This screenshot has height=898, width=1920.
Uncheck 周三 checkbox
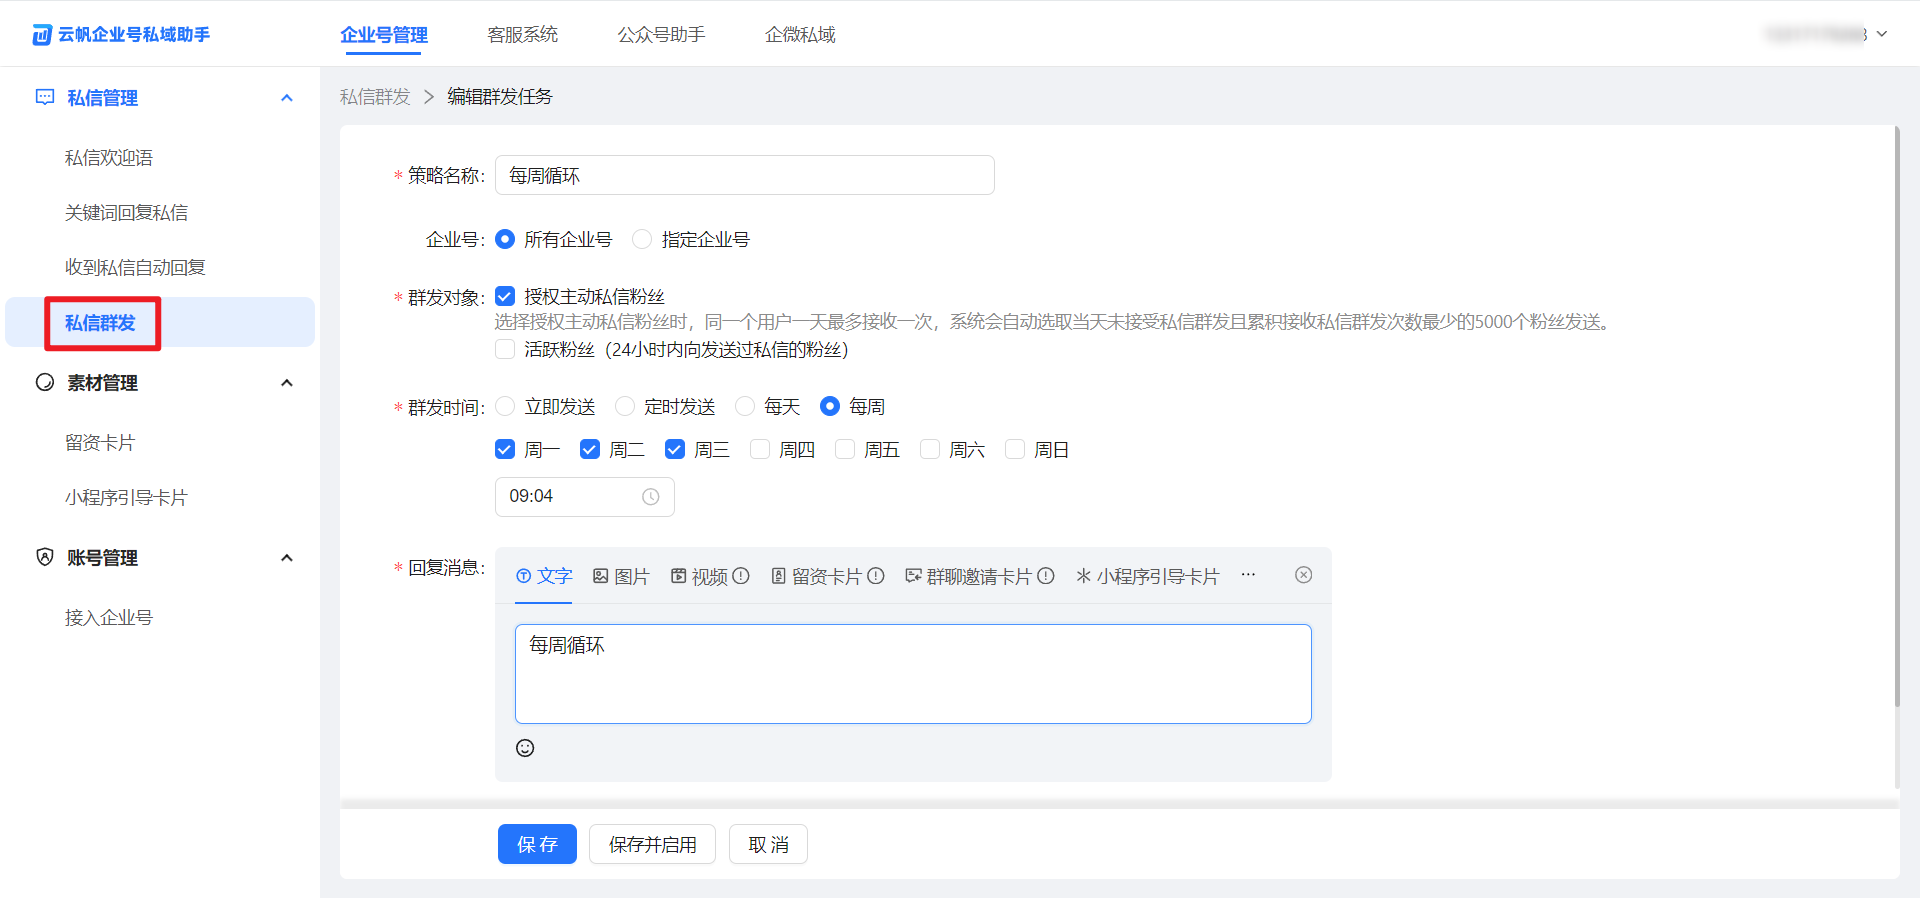pyautogui.click(x=675, y=449)
